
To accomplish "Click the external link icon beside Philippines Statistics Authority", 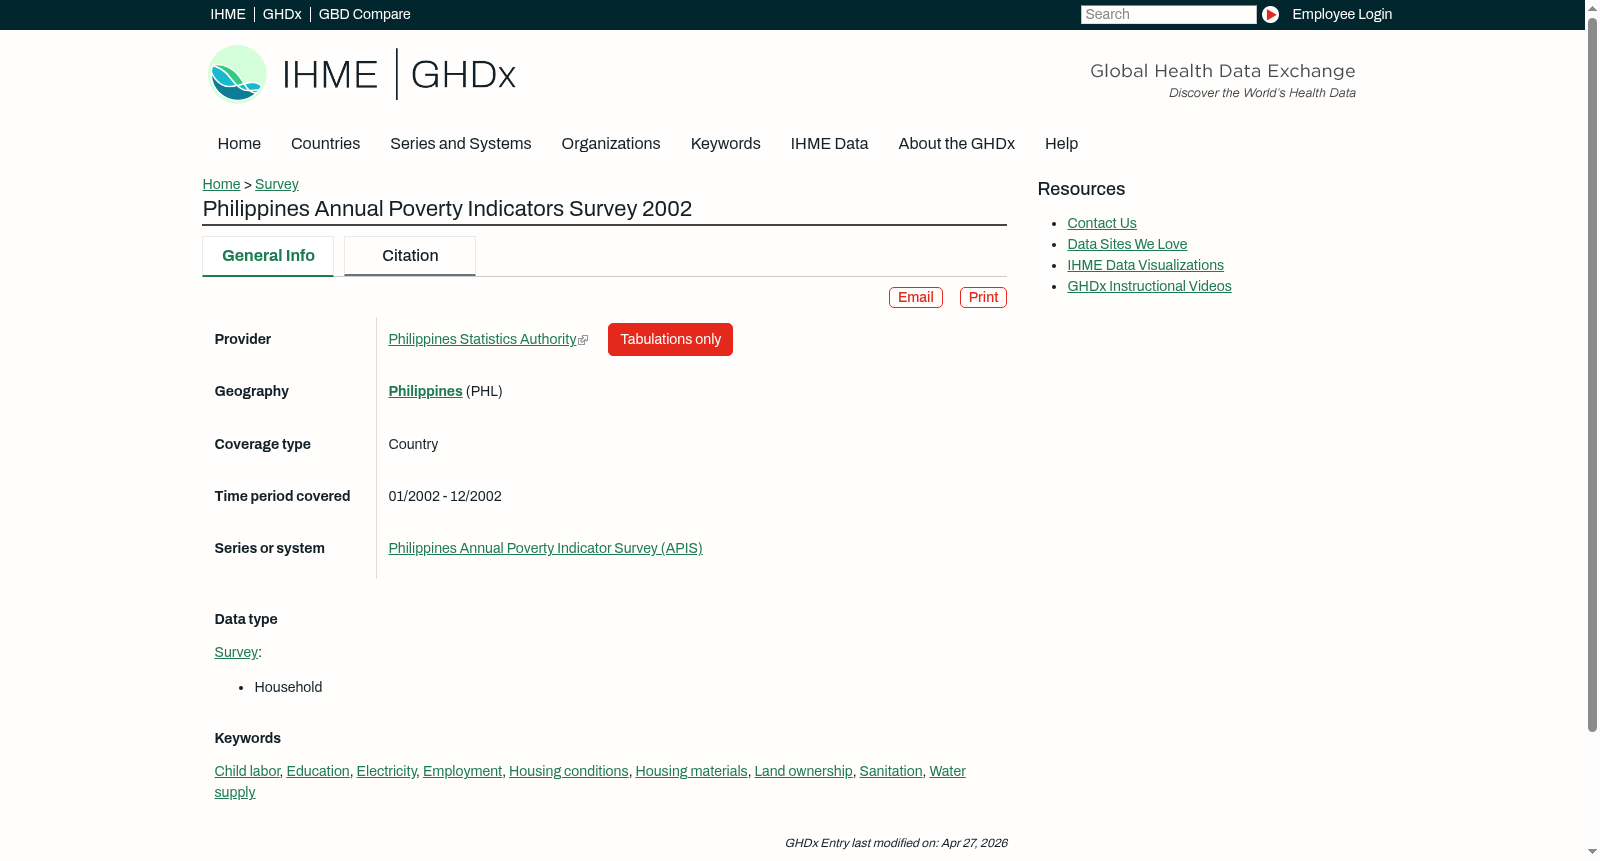I will coord(583,340).
